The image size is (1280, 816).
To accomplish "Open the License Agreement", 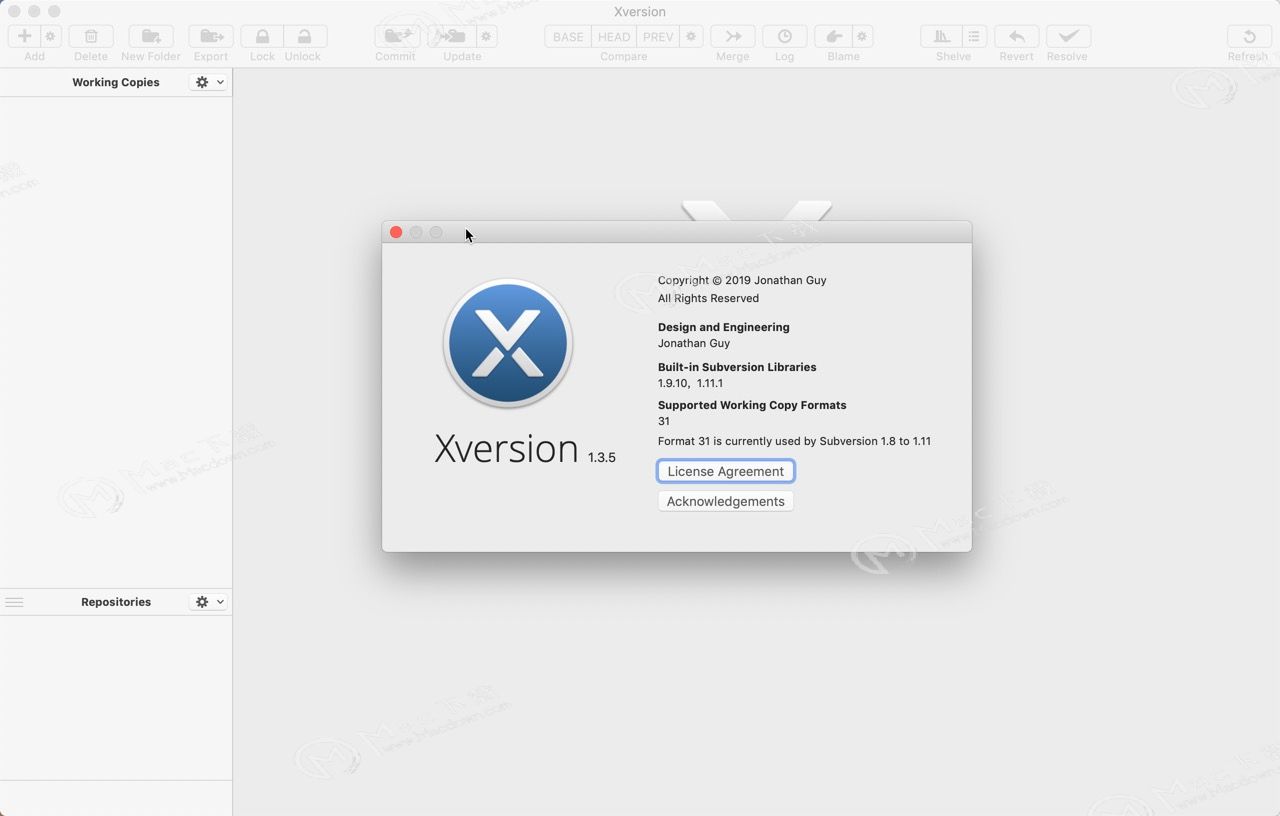I will click(726, 471).
